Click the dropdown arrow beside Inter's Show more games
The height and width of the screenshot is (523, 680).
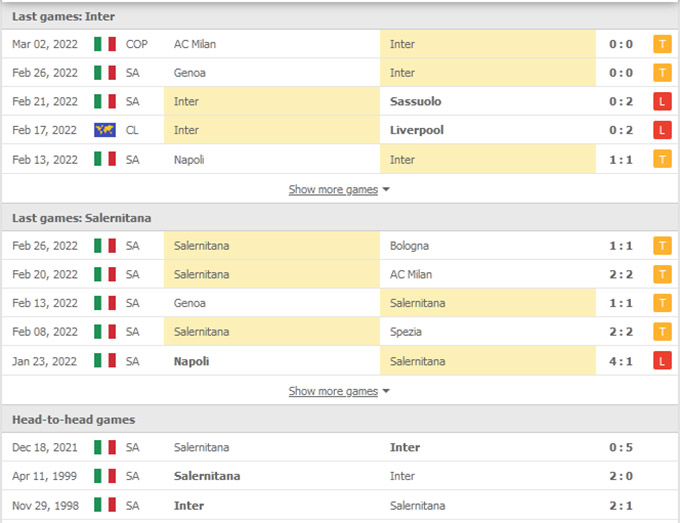point(386,190)
